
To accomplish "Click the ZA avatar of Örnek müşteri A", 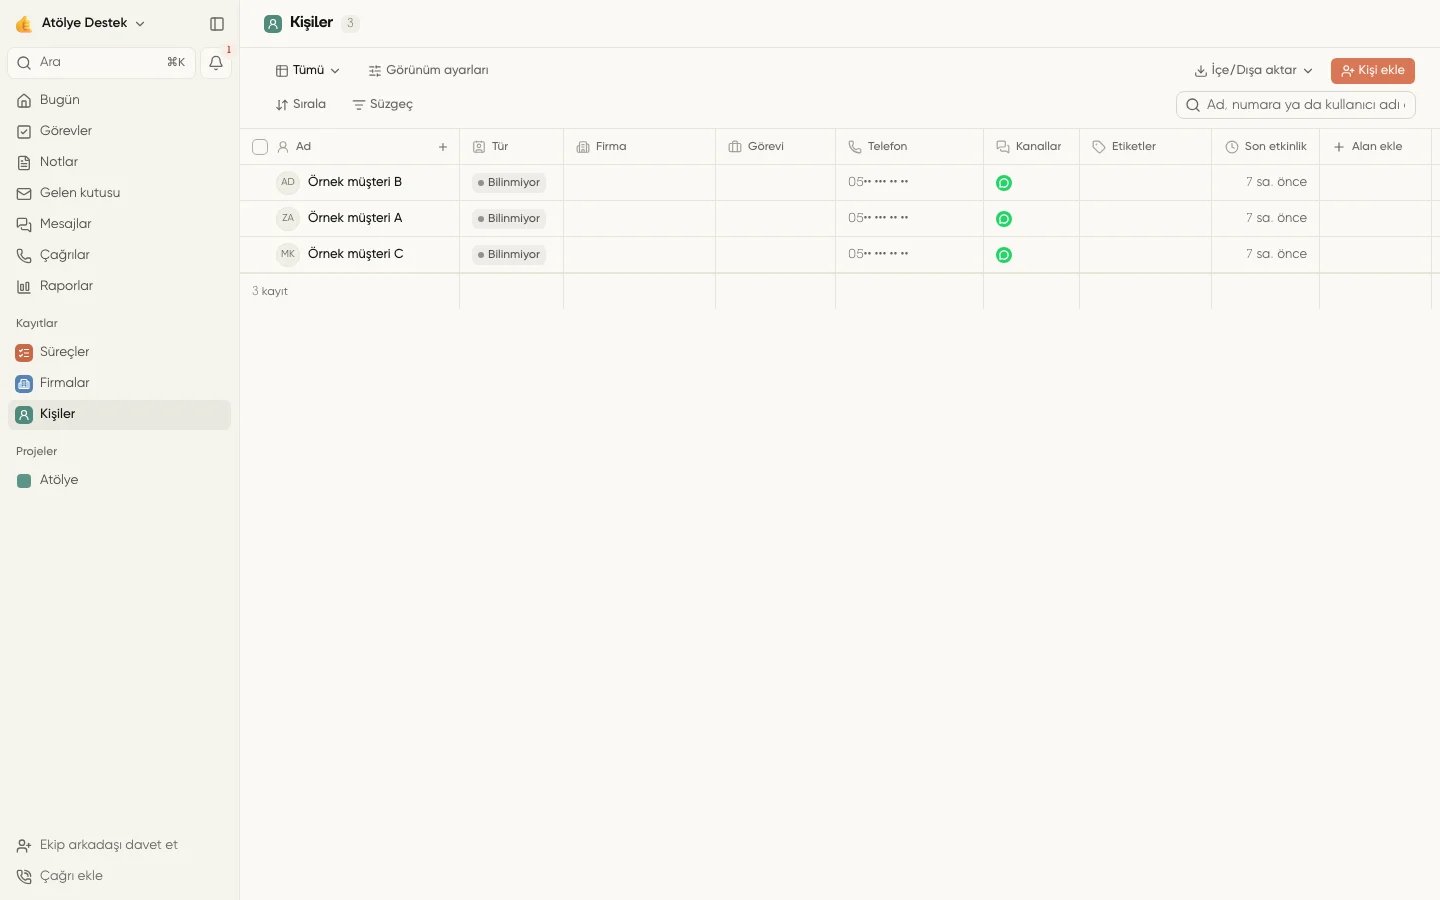I will [x=288, y=218].
